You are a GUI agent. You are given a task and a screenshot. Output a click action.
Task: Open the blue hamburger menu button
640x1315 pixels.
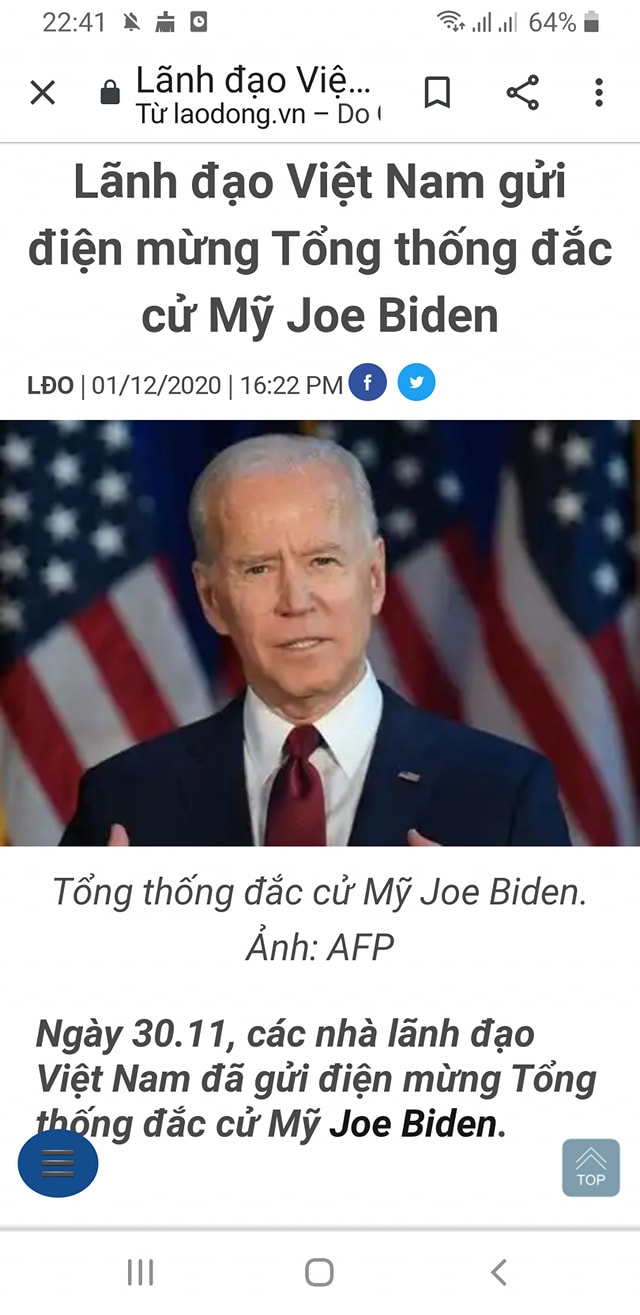pyautogui.click(x=58, y=1163)
